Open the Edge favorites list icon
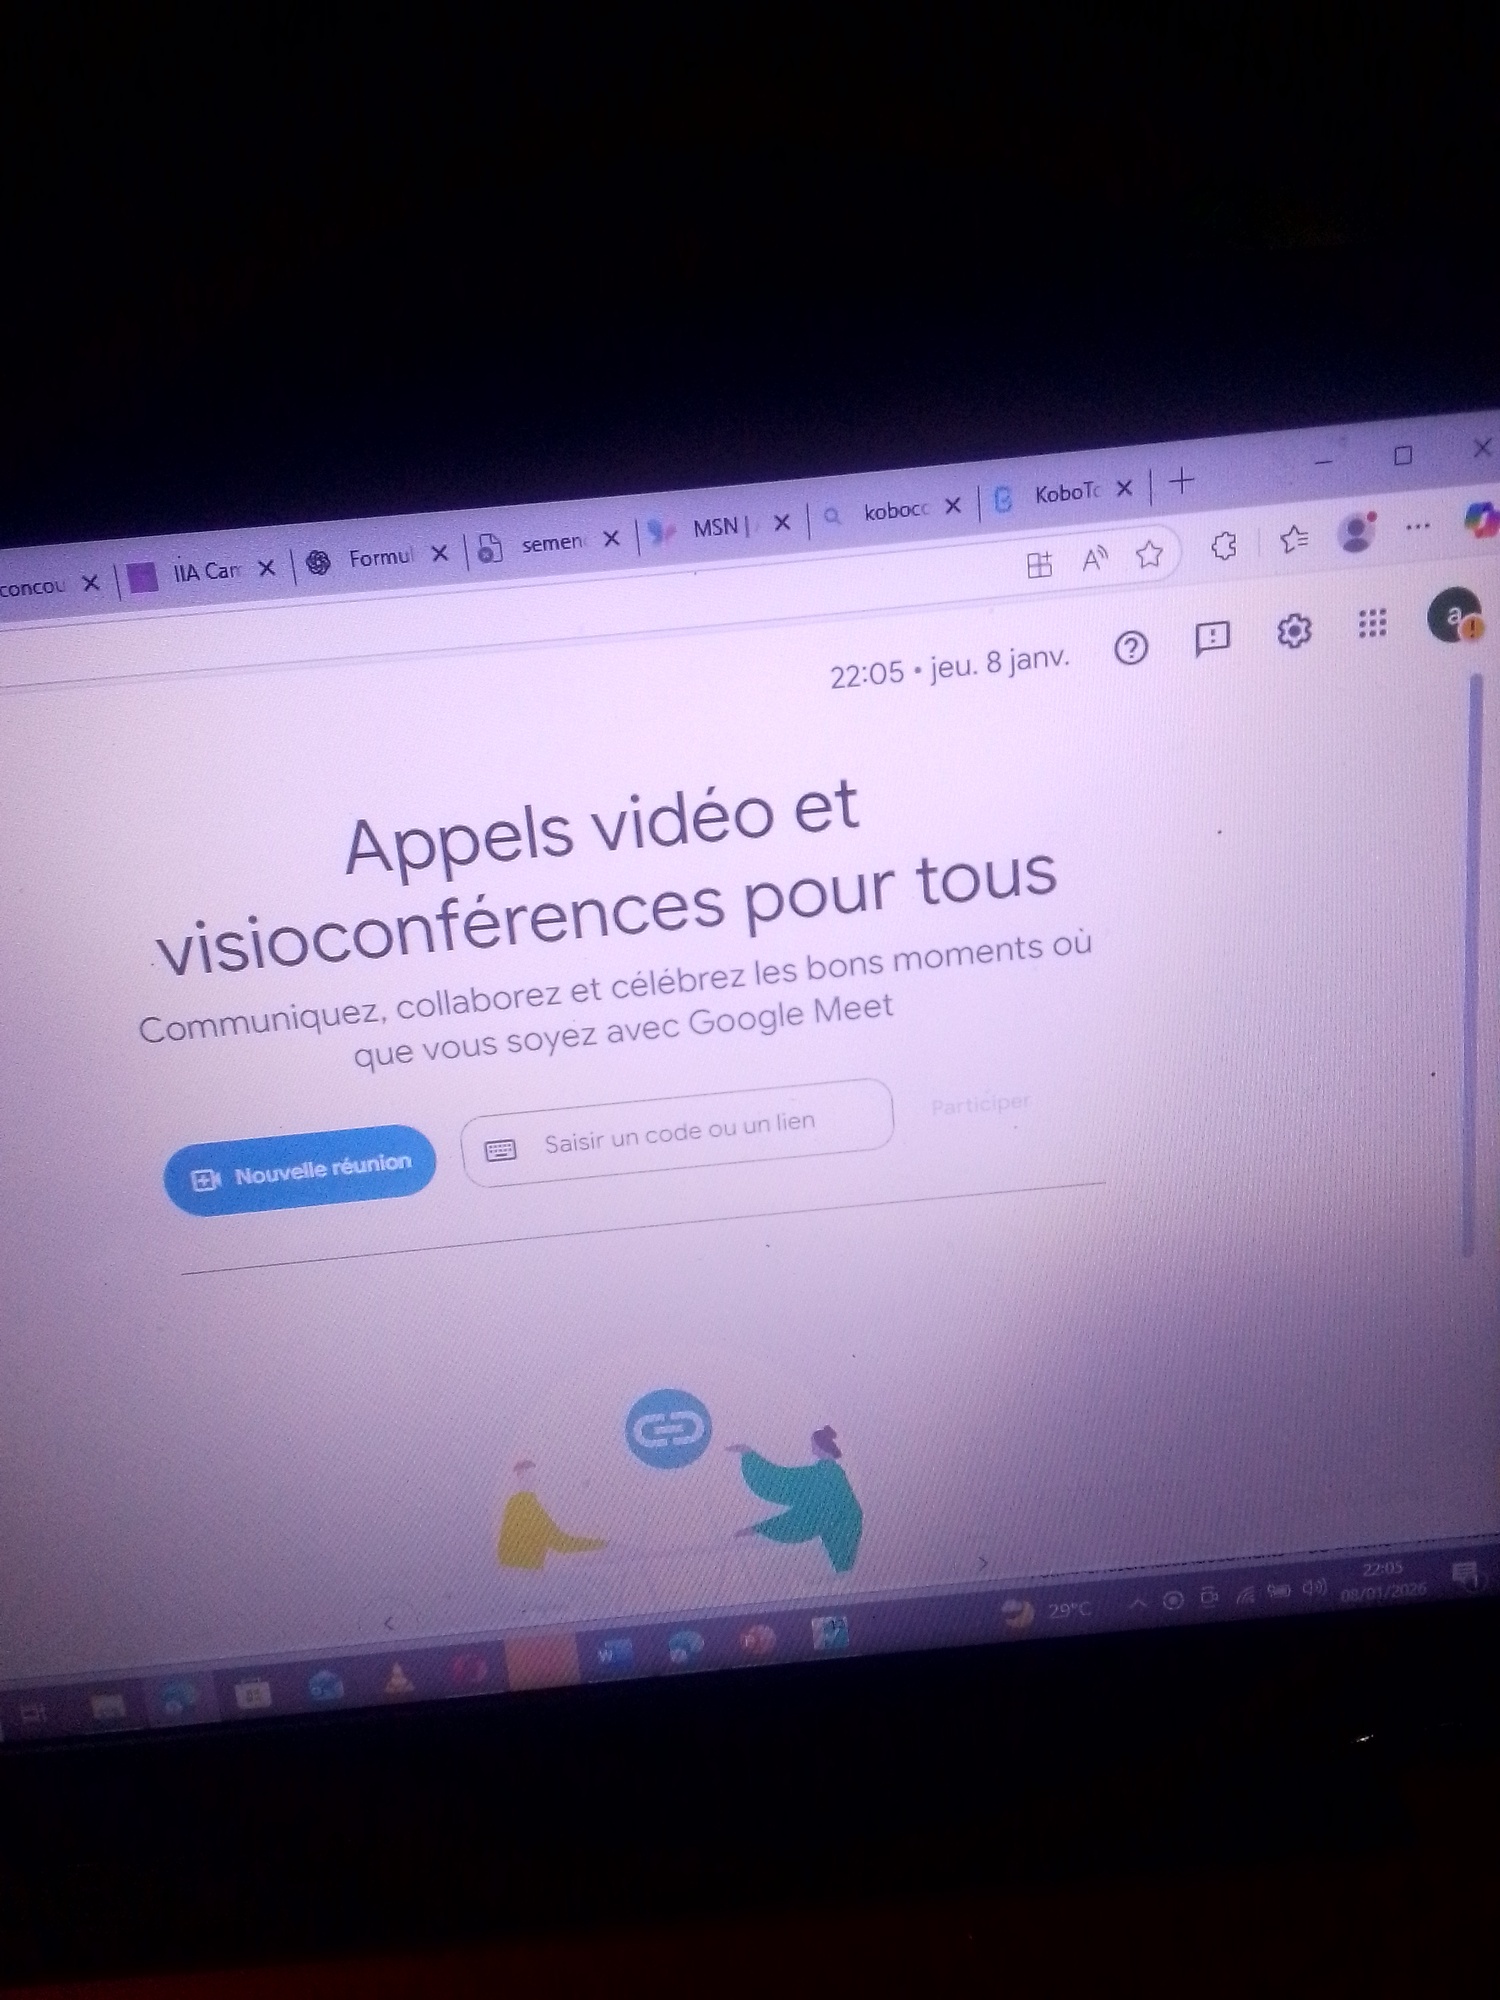 1293,540
